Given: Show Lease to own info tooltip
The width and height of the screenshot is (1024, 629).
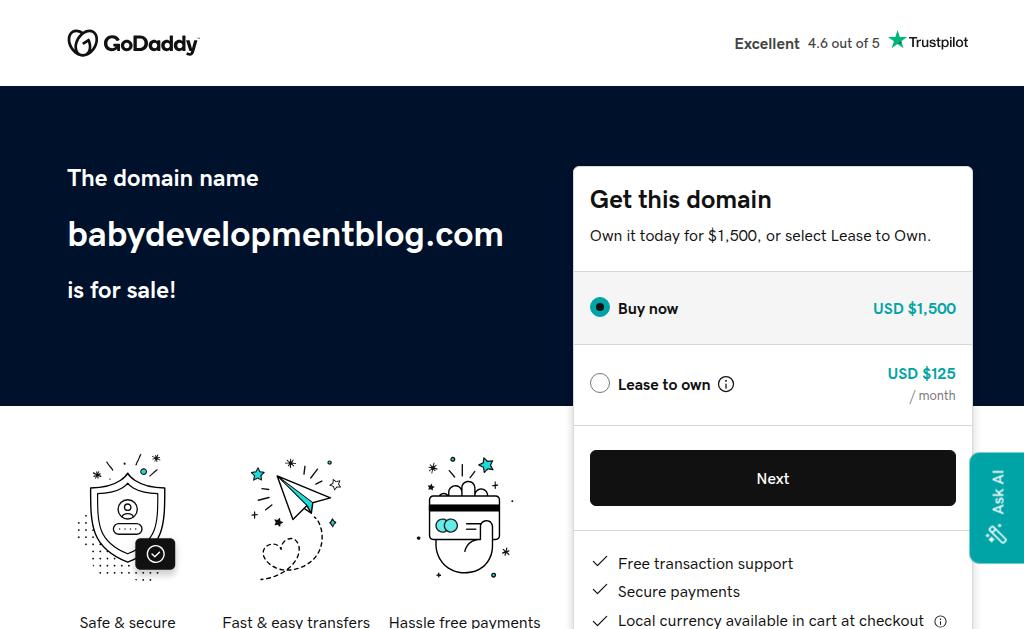Looking at the screenshot, I should pos(726,384).
